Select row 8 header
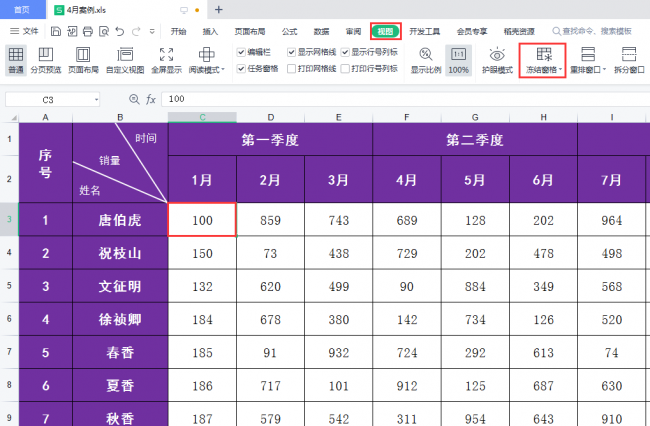 tap(9, 385)
